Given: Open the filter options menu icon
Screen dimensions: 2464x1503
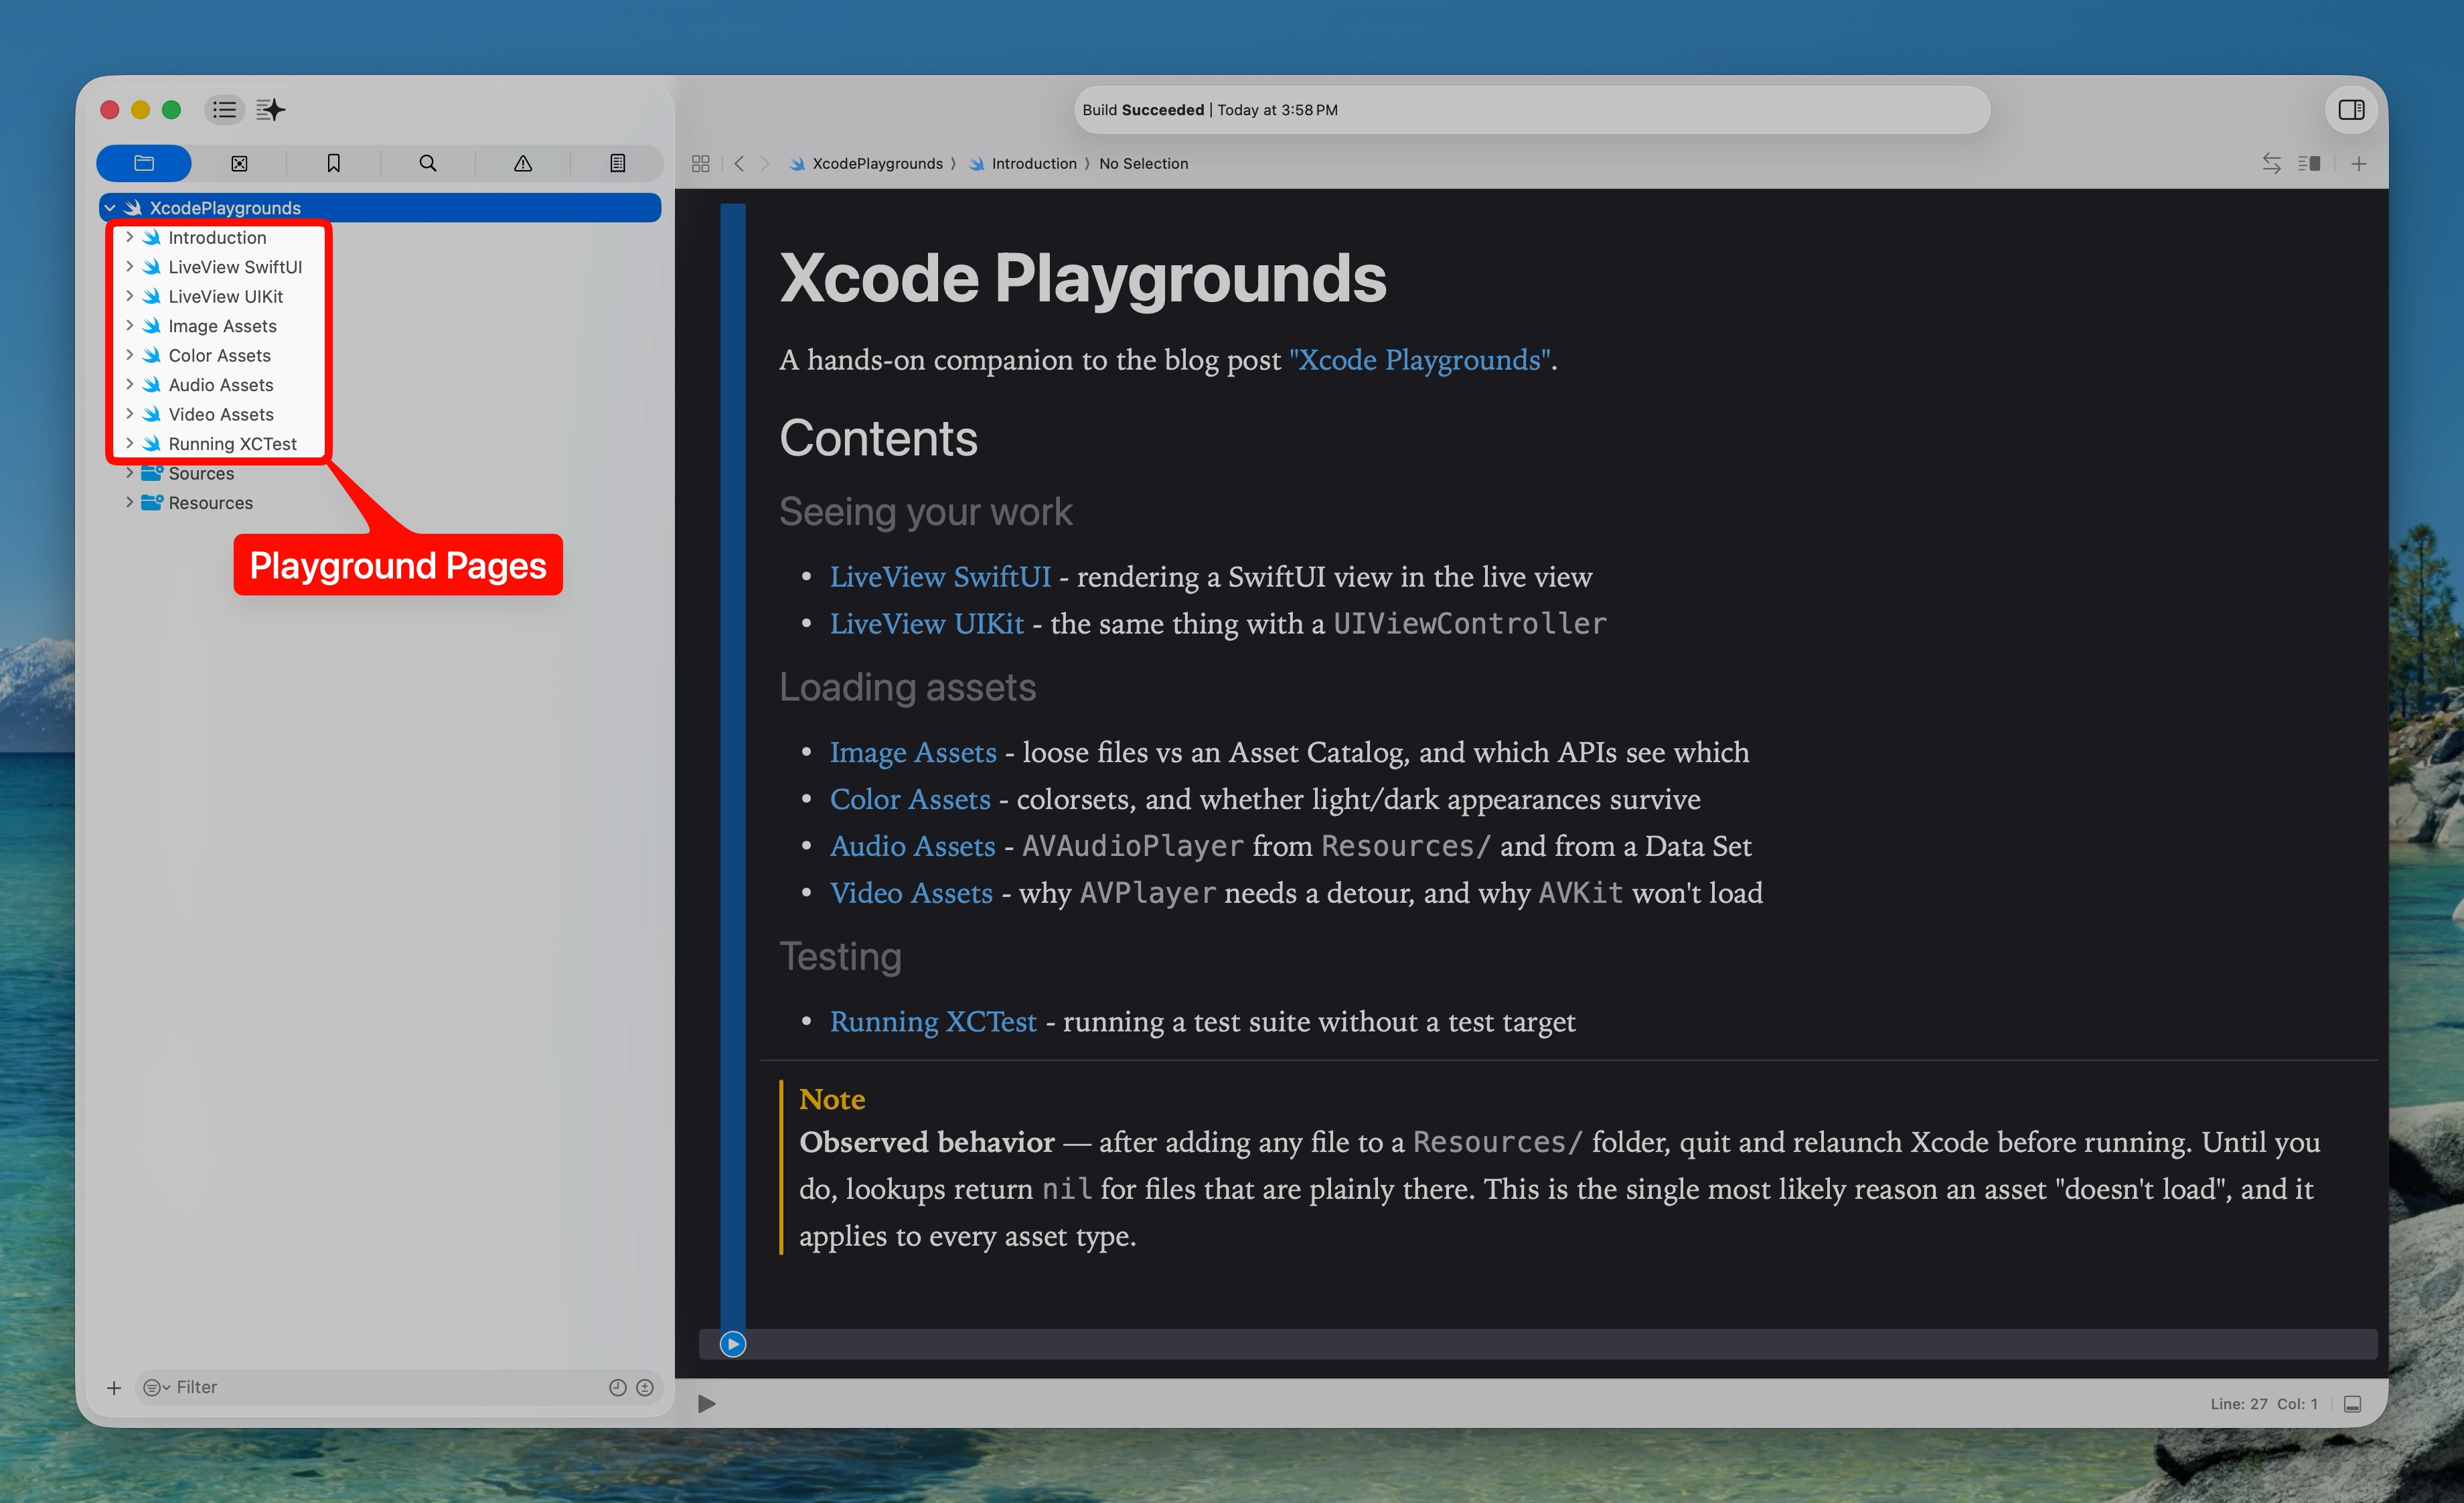Looking at the screenshot, I should [155, 1387].
